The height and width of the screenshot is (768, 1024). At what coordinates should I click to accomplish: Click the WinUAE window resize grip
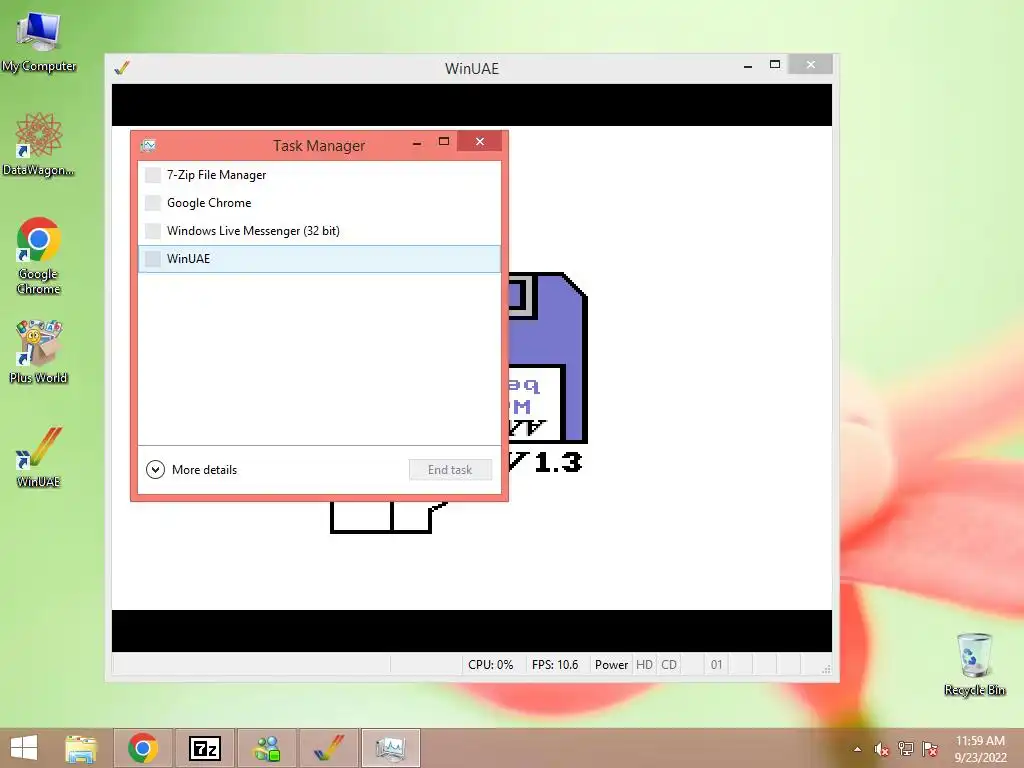click(x=826, y=669)
